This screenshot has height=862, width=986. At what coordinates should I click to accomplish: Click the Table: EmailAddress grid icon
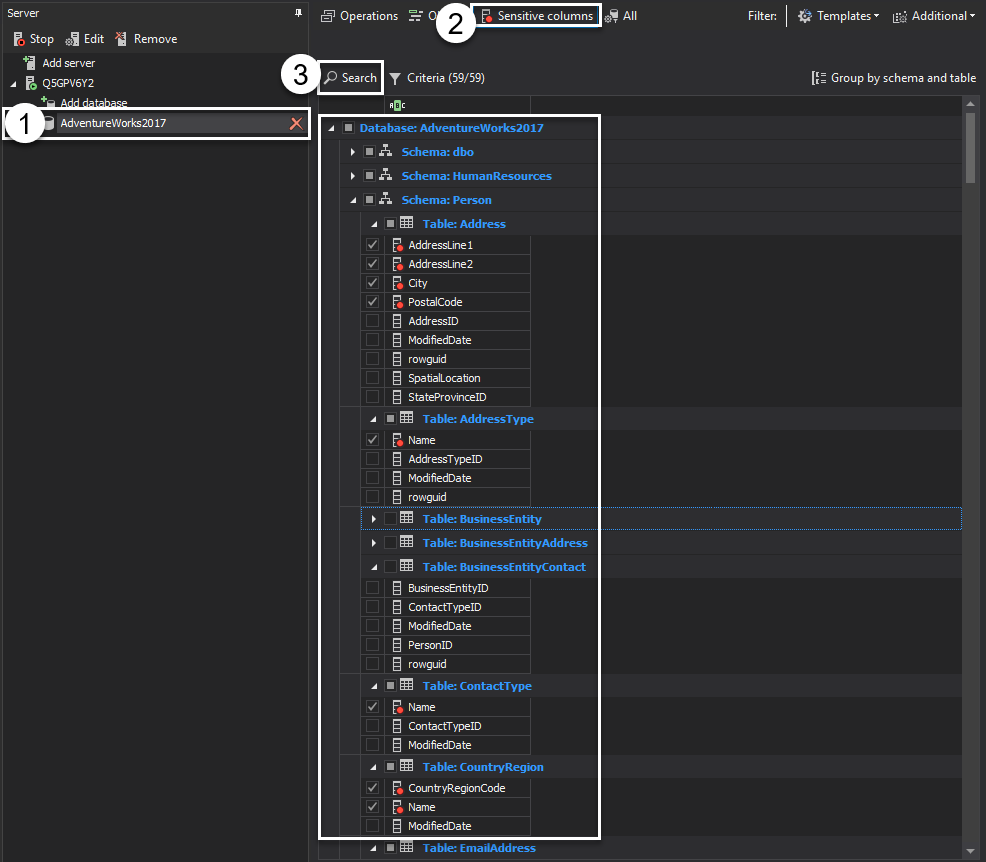click(x=407, y=848)
